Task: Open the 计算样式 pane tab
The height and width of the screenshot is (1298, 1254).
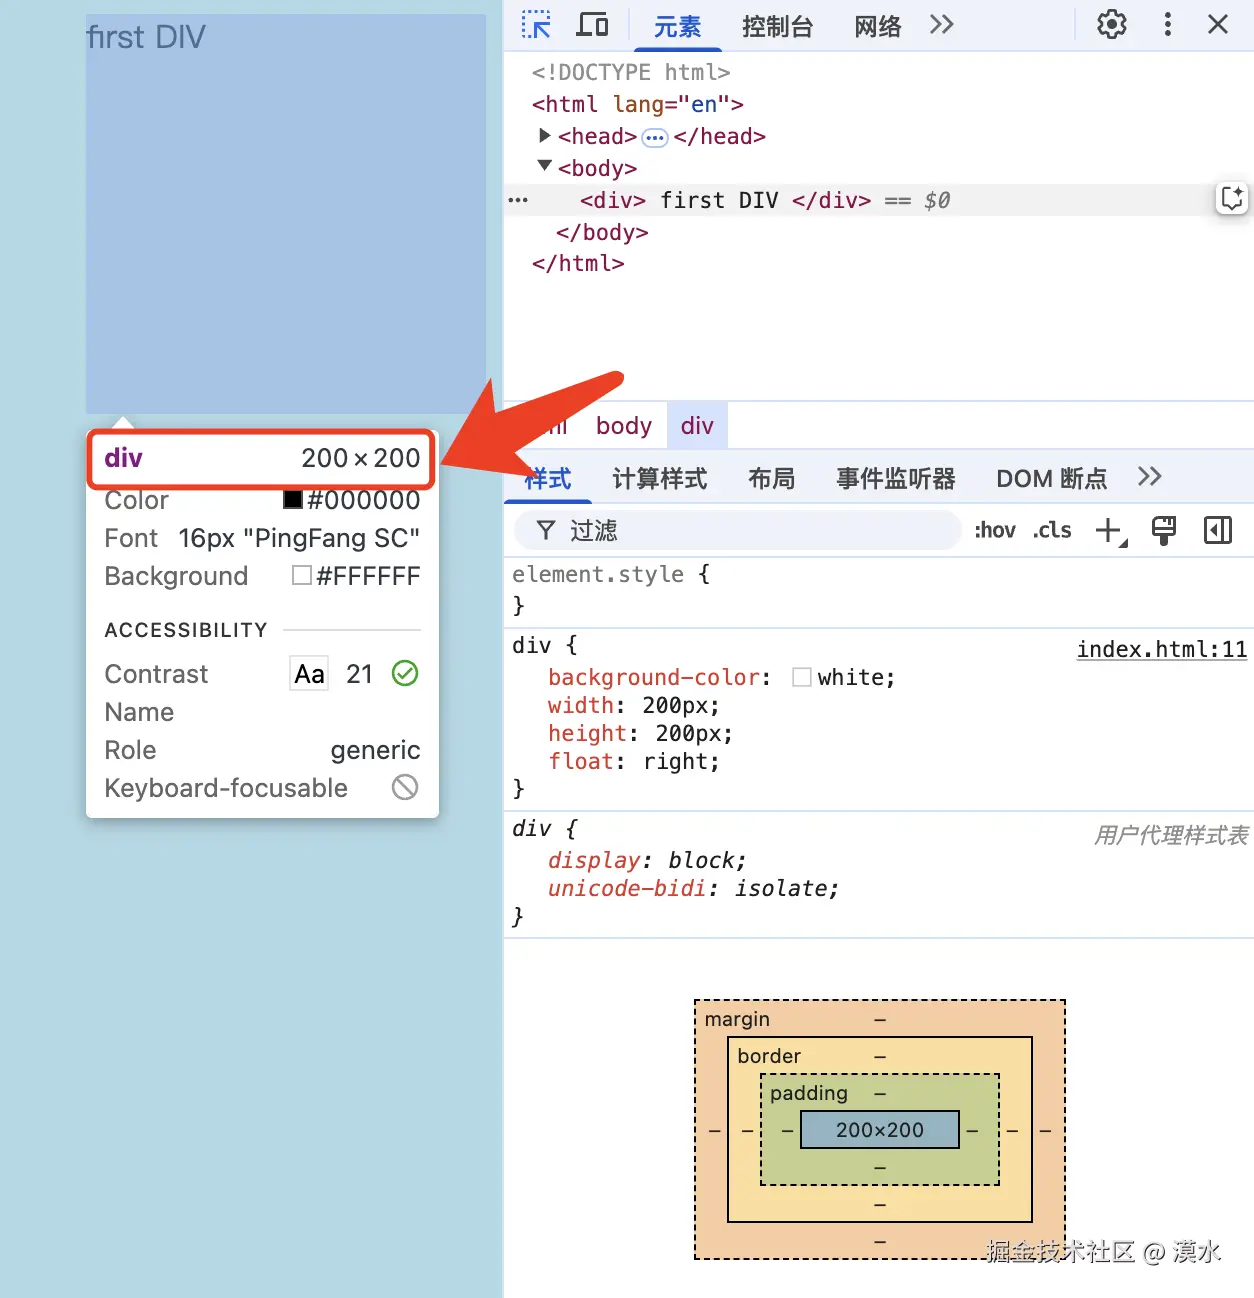Action: [x=660, y=479]
